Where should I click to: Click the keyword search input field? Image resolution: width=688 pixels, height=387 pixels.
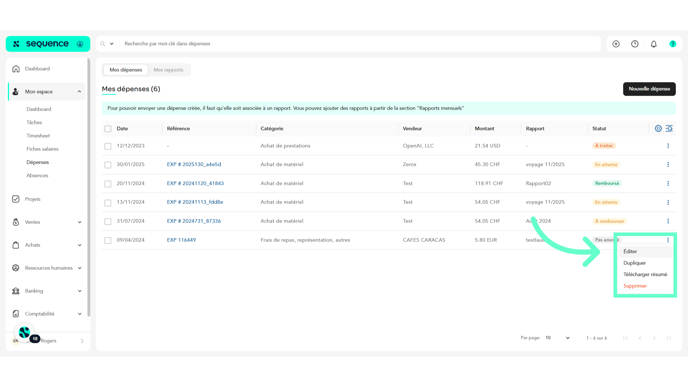[x=360, y=44]
